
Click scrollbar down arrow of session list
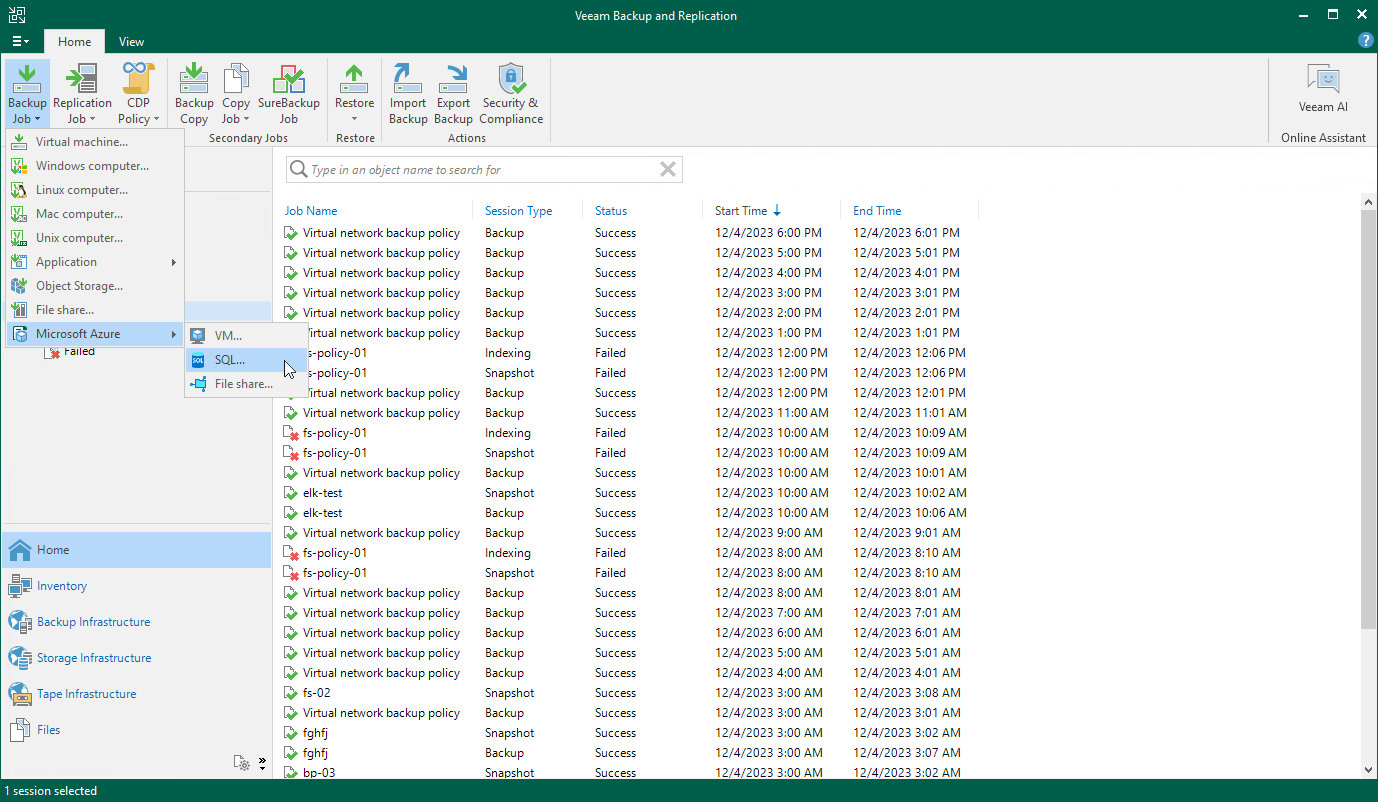coord(1369,769)
